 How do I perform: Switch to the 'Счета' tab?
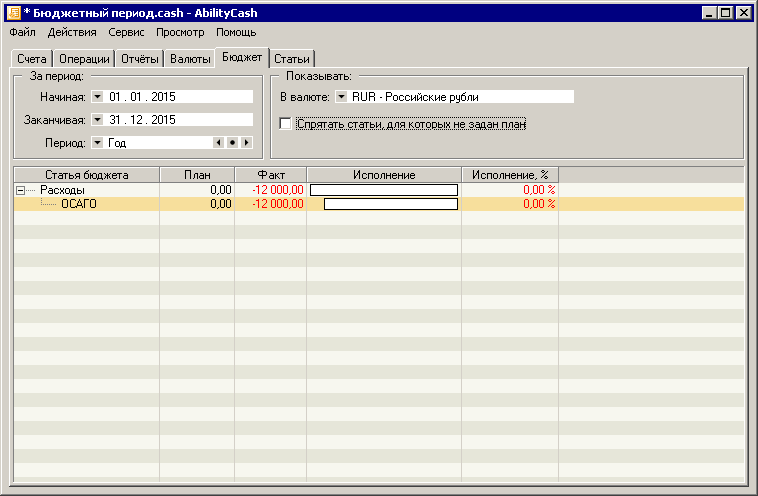pos(32,59)
